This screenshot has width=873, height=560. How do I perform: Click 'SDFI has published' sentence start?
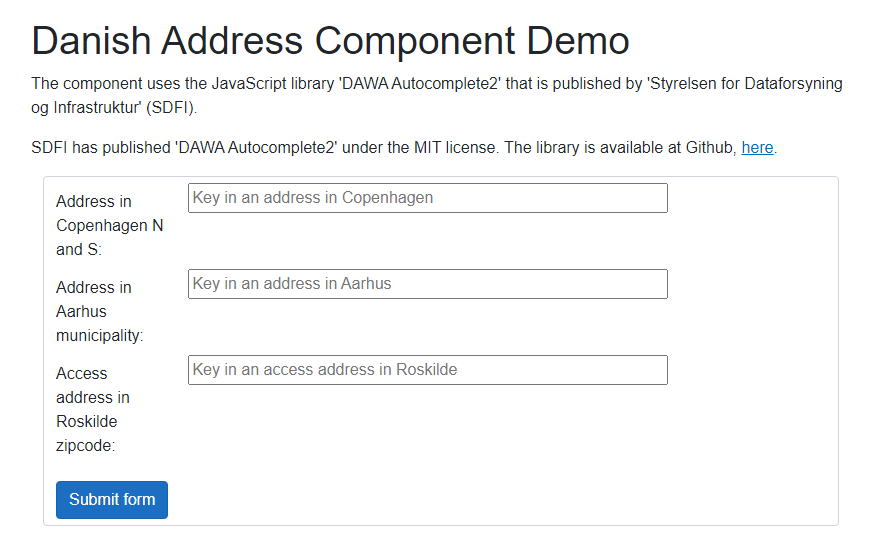101,148
